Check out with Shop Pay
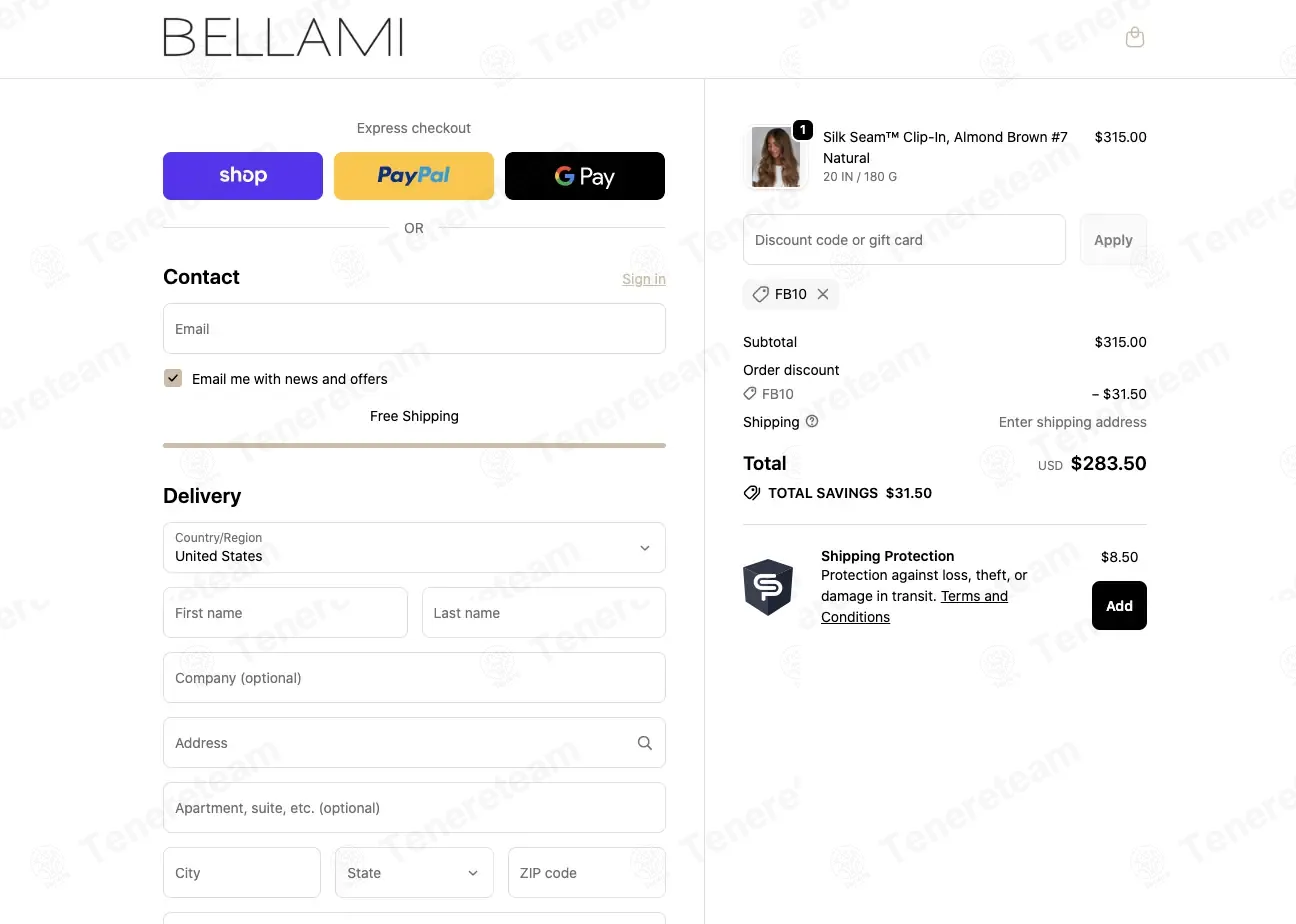Viewport: 1296px width, 924px height. coord(243,176)
